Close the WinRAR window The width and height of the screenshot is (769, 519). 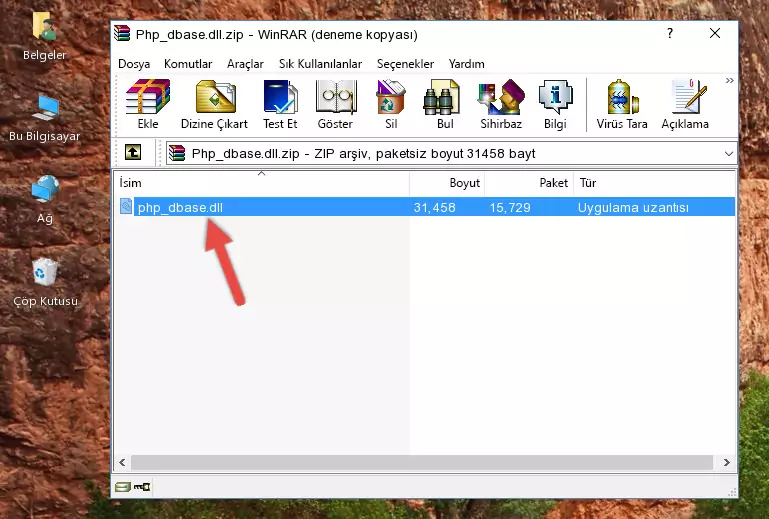pyautogui.click(x=715, y=33)
